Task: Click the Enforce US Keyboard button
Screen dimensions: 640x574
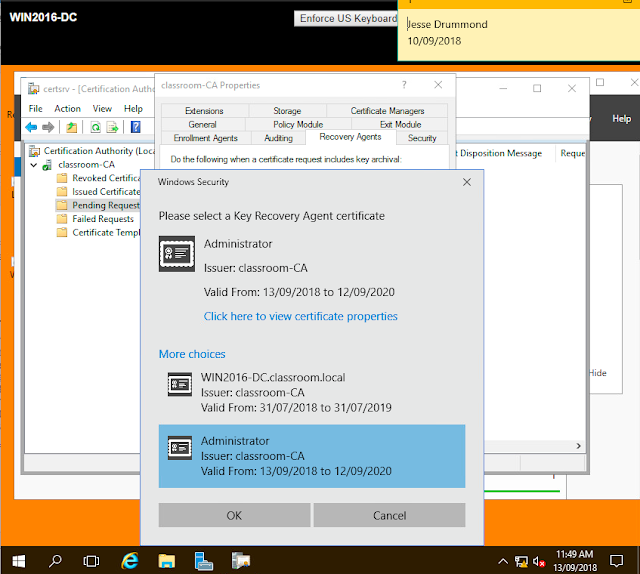Action: point(346,18)
